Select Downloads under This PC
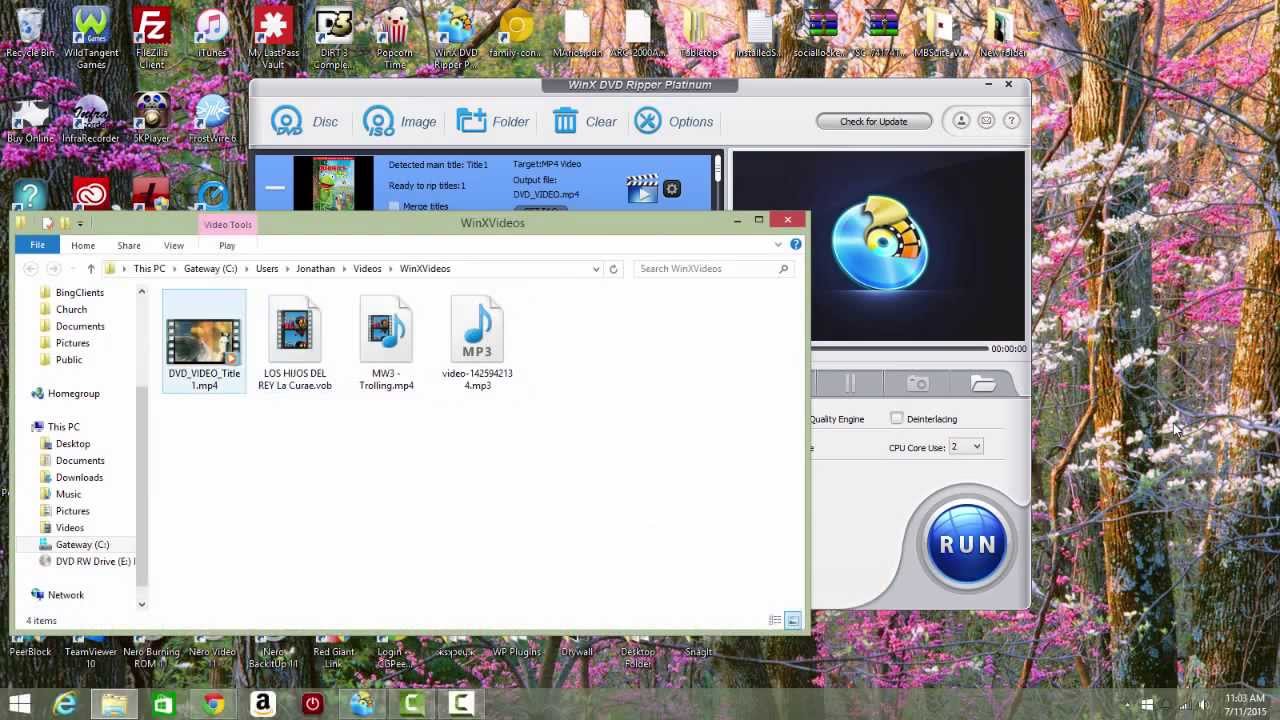The height and width of the screenshot is (720, 1280). click(79, 477)
